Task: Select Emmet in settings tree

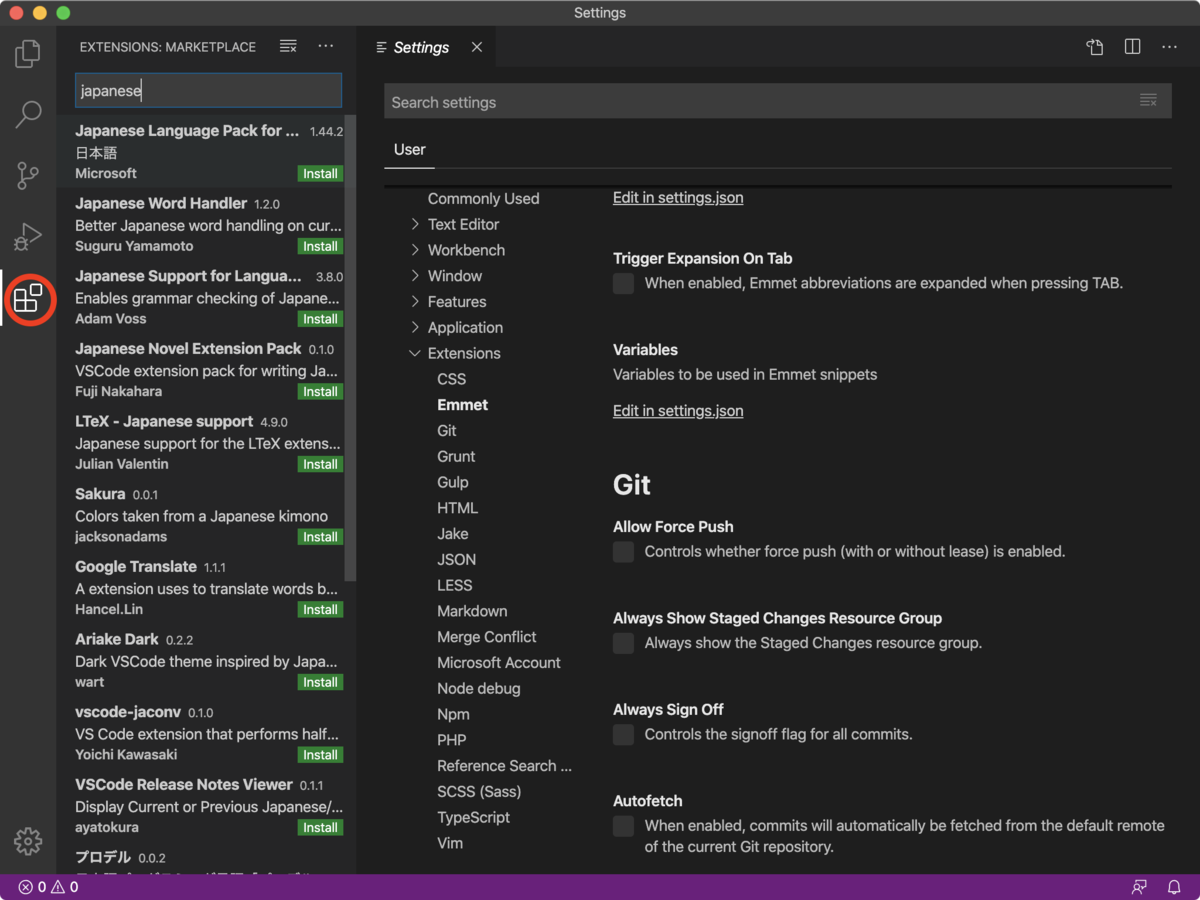Action: 462,405
